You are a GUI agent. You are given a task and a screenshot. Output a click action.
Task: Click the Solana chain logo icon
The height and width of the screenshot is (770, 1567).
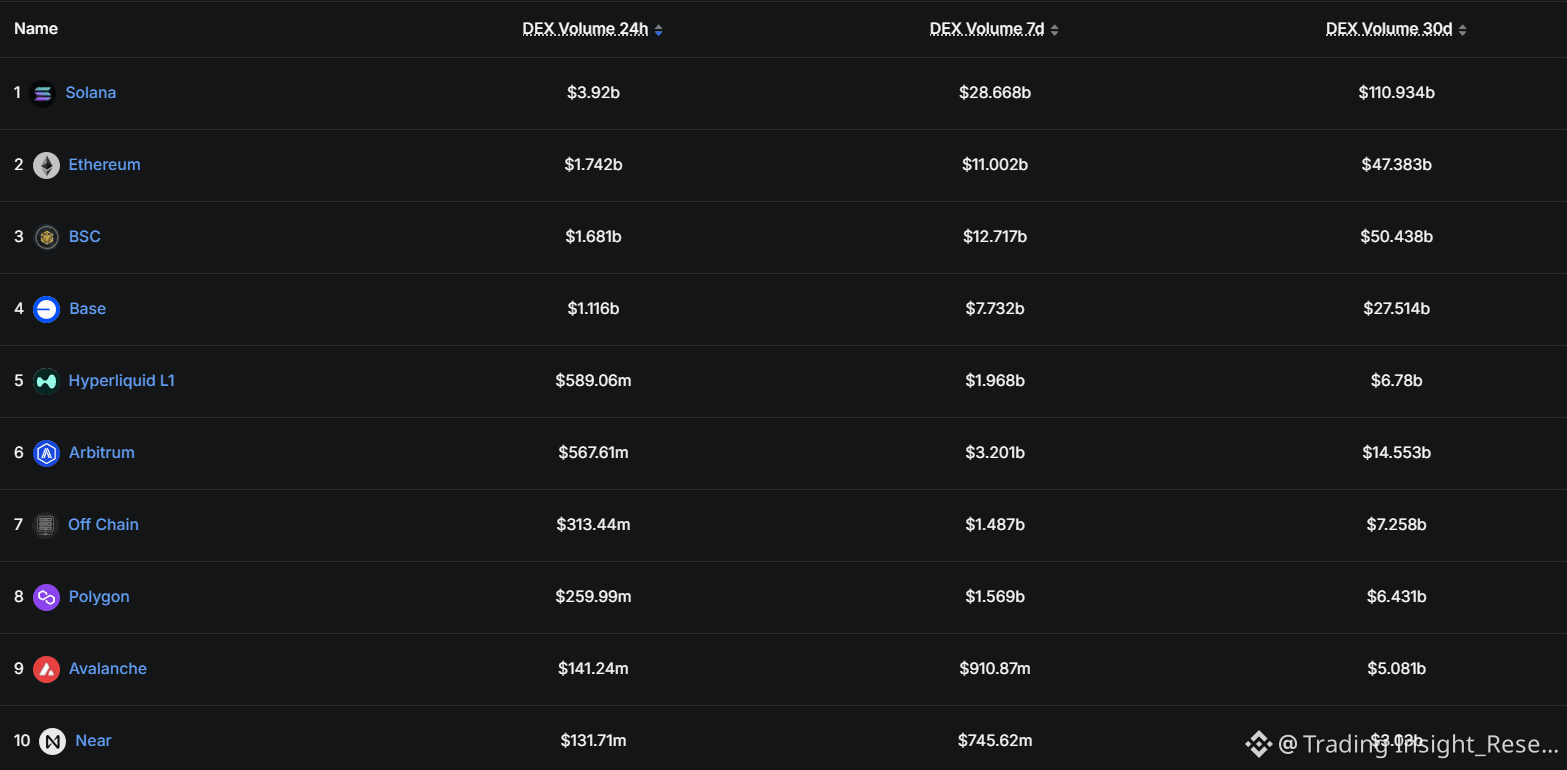pos(43,93)
